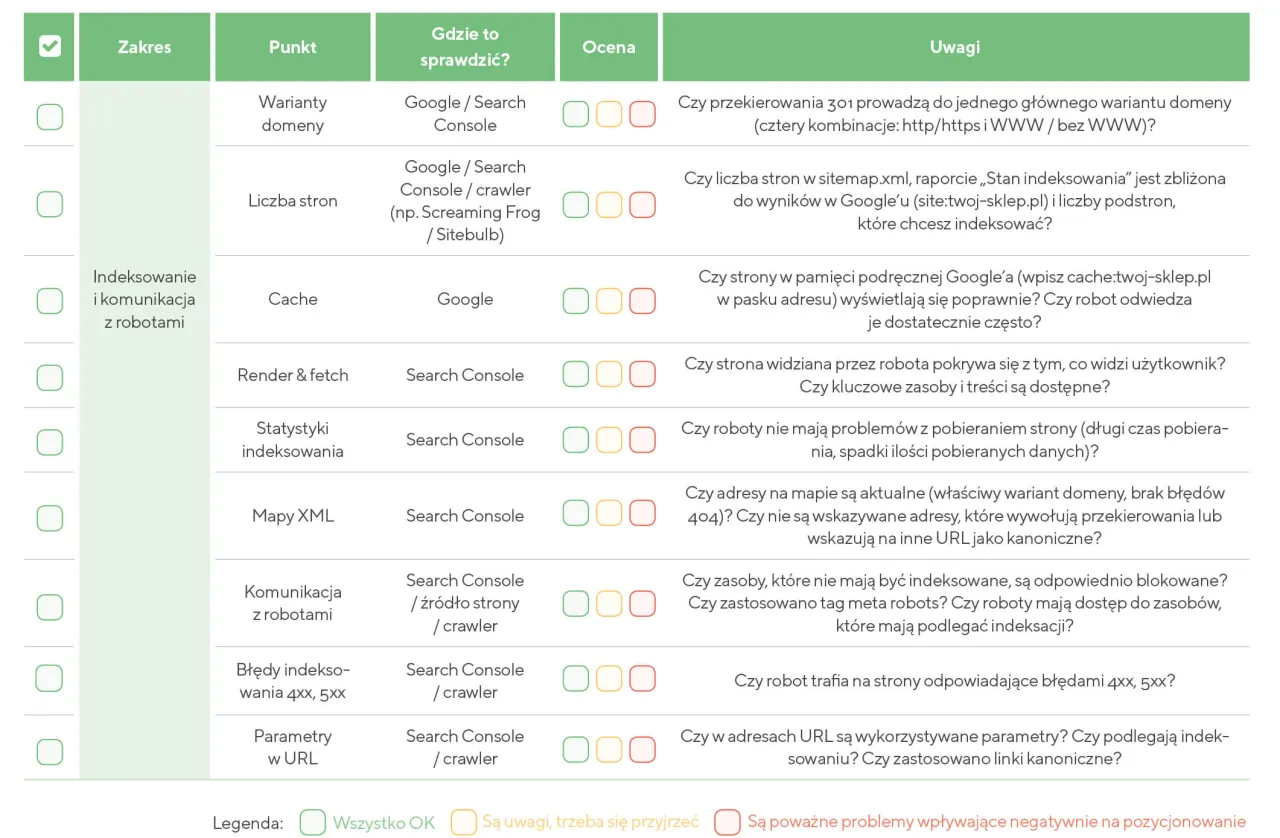This screenshot has width=1280, height=838.
Task: Select red rating for Cache row
Action: pyautogui.click(x=642, y=300)
